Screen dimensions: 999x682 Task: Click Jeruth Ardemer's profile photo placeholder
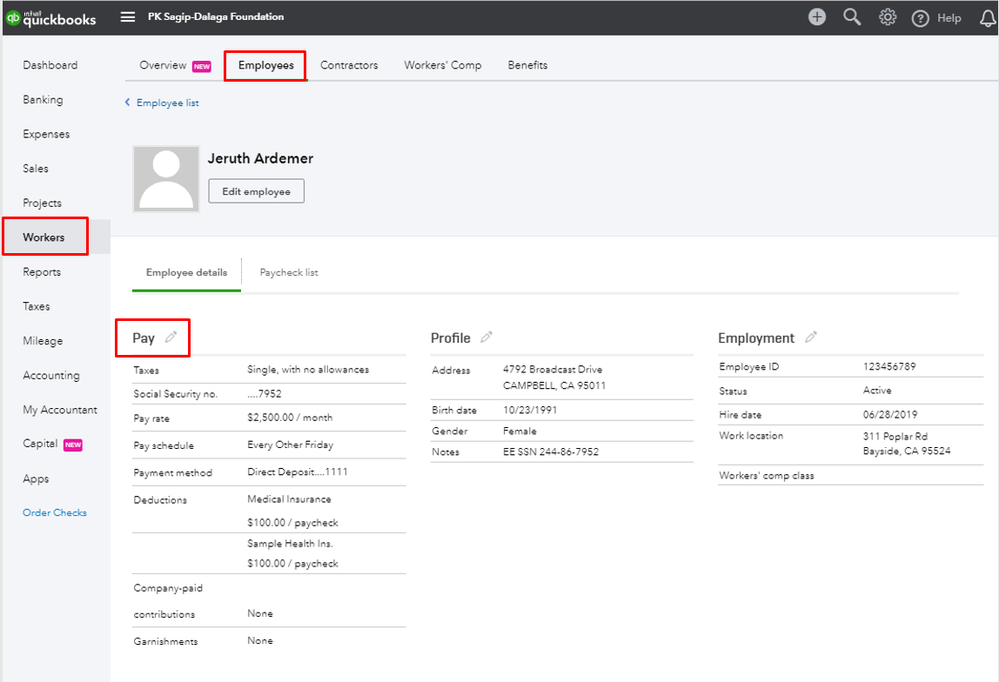pyautogui.click(x=165, y=179)
